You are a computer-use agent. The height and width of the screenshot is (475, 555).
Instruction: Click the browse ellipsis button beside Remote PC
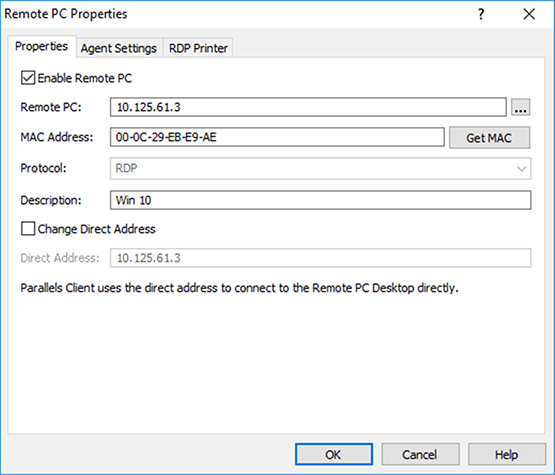pyautogui.click(x=520, y=107)
